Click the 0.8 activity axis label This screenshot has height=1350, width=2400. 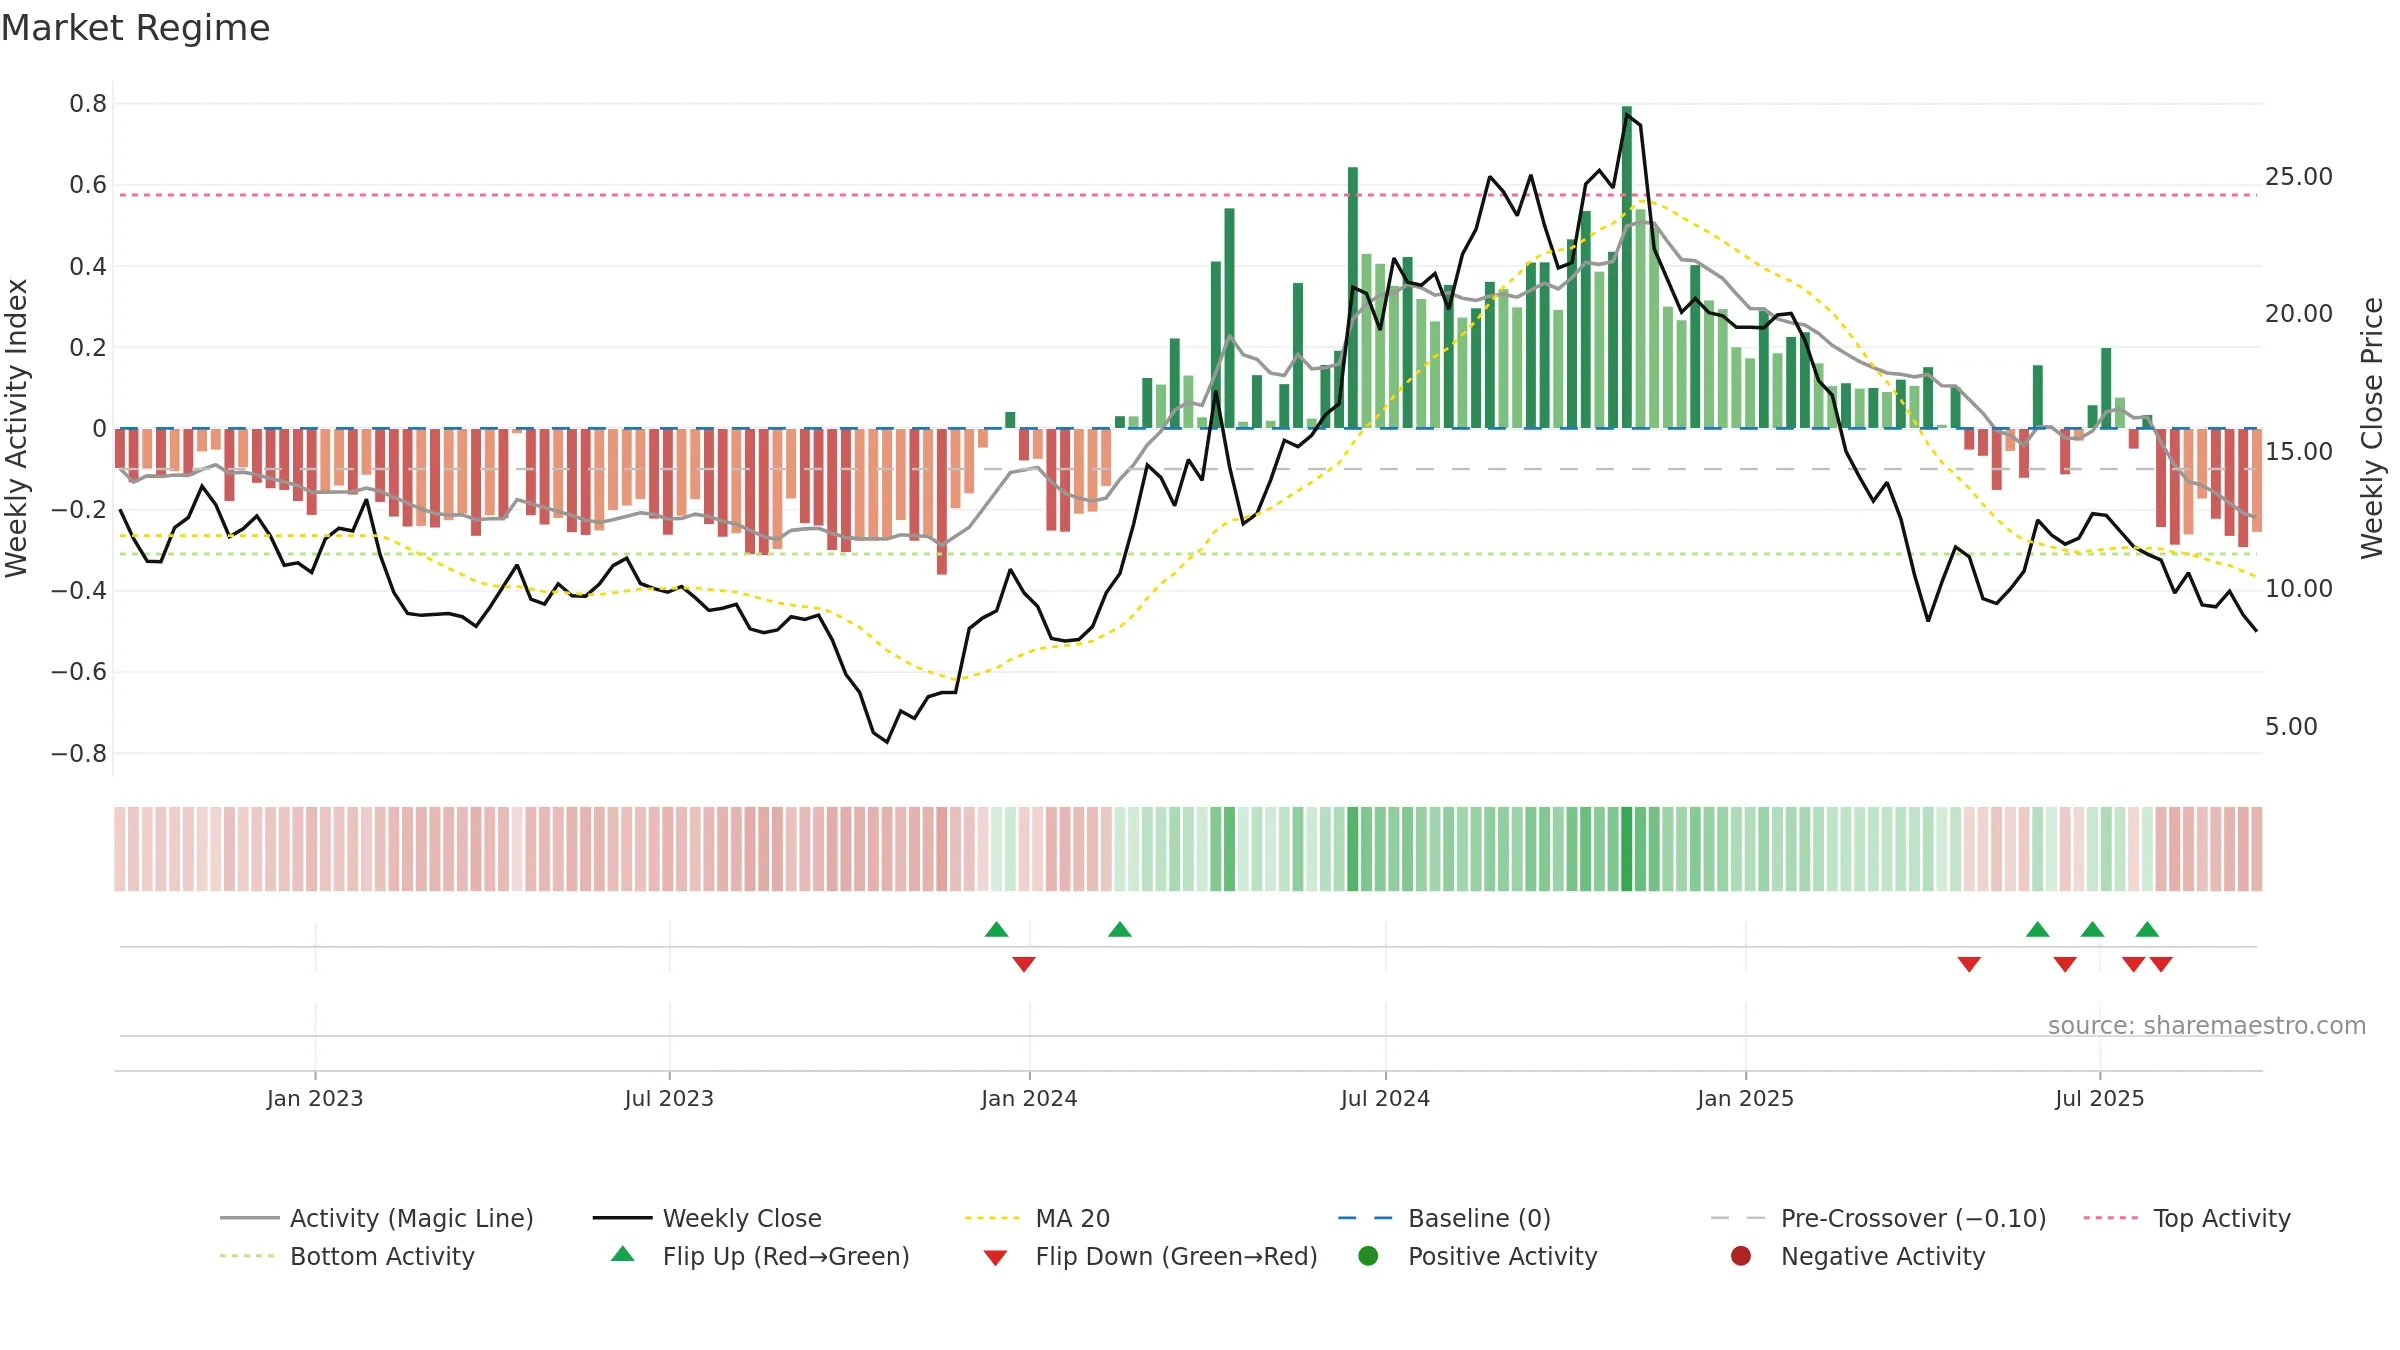coord(88,104)
